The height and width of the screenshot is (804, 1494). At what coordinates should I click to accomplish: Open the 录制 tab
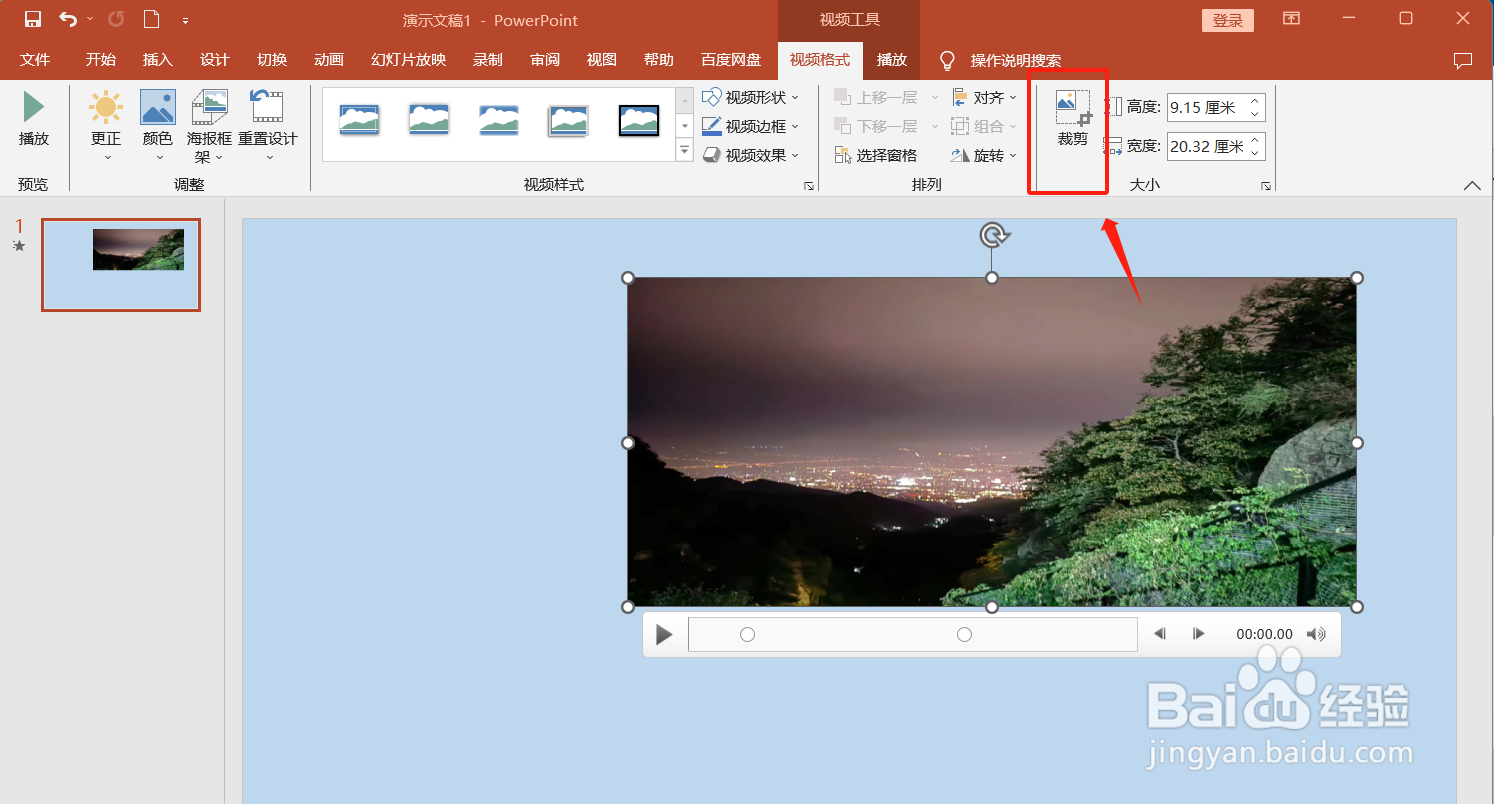pos(487,60)
